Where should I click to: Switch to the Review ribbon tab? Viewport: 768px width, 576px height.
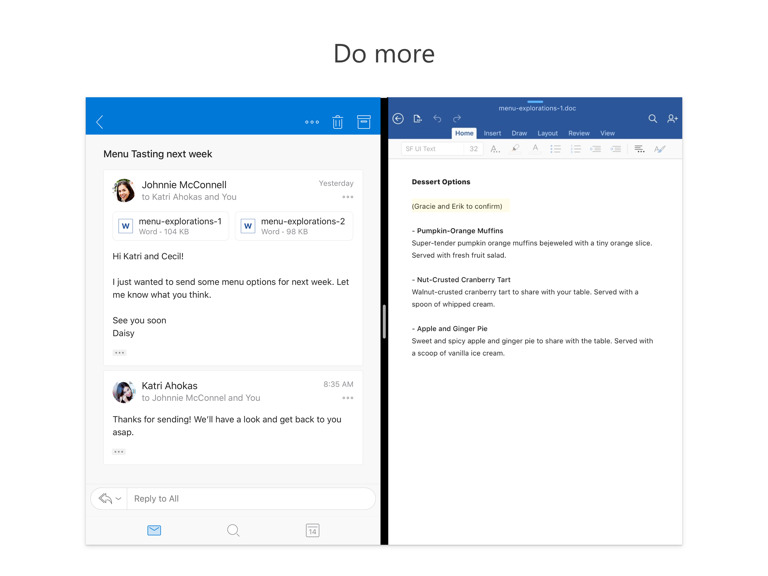pyautogui.click(x=579, y=133)
